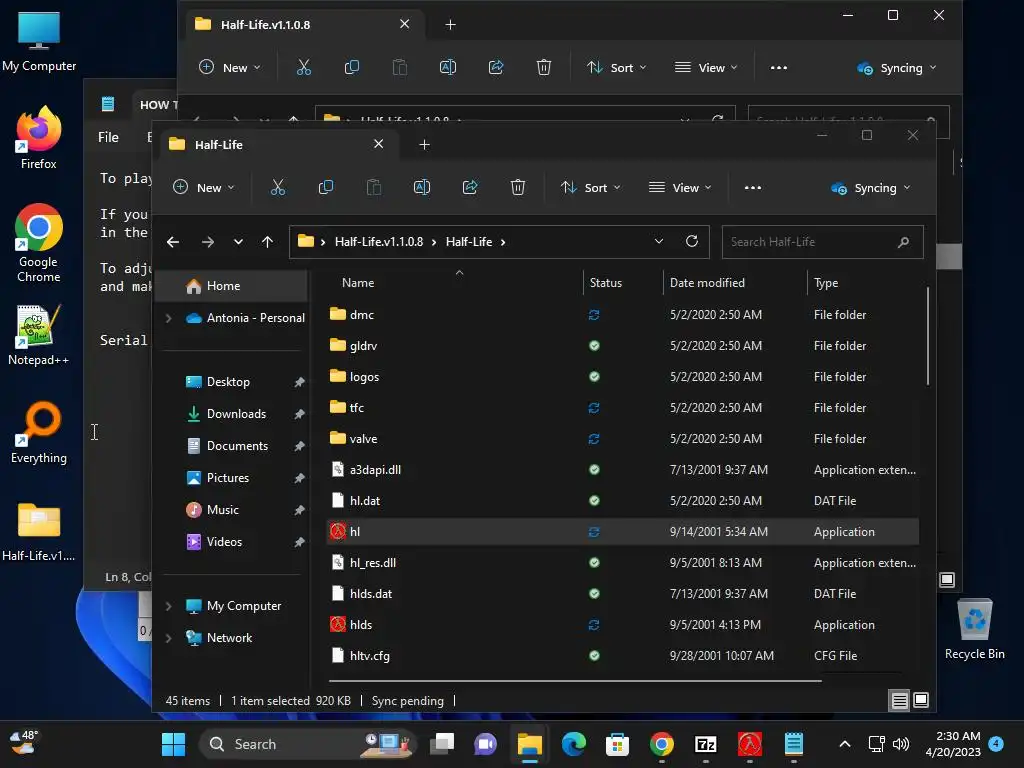This screenshot has width=1024, height=768.
Task: Select the Recycle Bin on desktop
Action: [x=974, y=629]
